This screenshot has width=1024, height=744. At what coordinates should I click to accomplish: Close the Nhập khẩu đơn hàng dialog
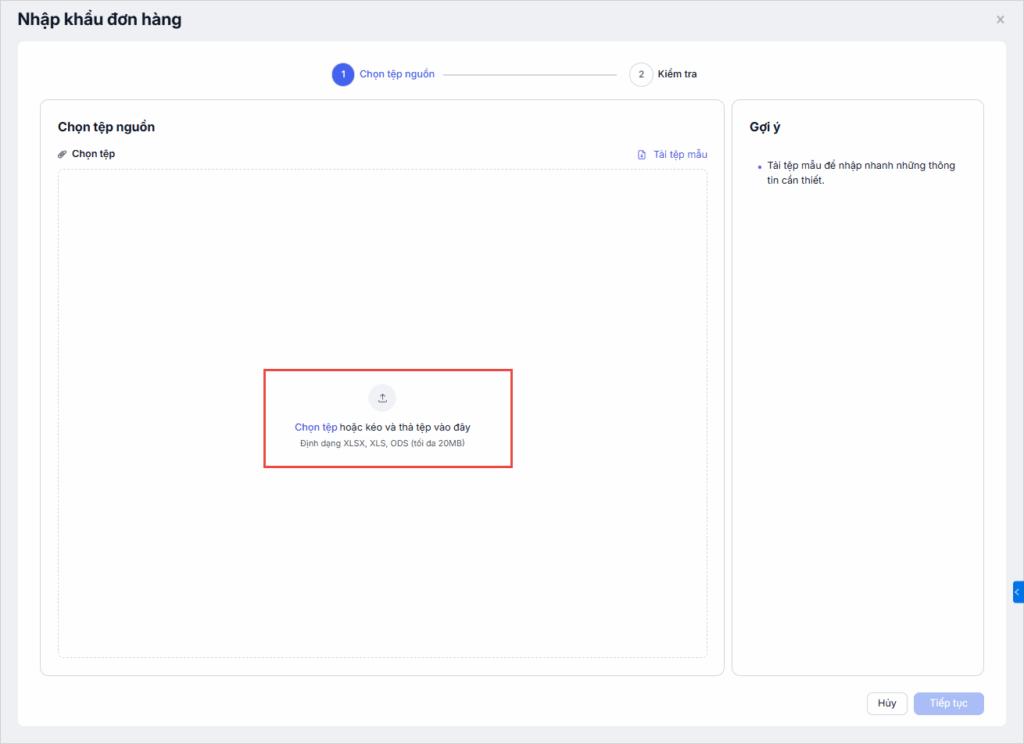[1000, 20]
